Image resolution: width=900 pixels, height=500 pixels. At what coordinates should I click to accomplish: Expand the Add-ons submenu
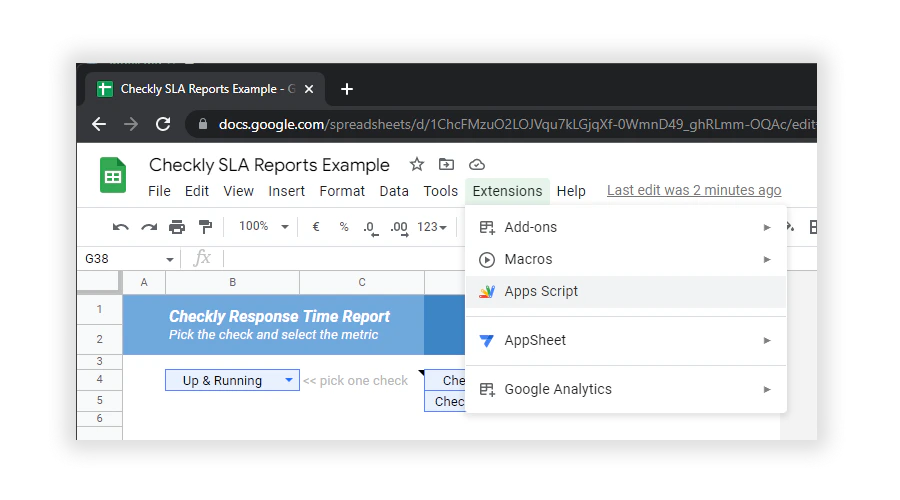tap(626, 227)
